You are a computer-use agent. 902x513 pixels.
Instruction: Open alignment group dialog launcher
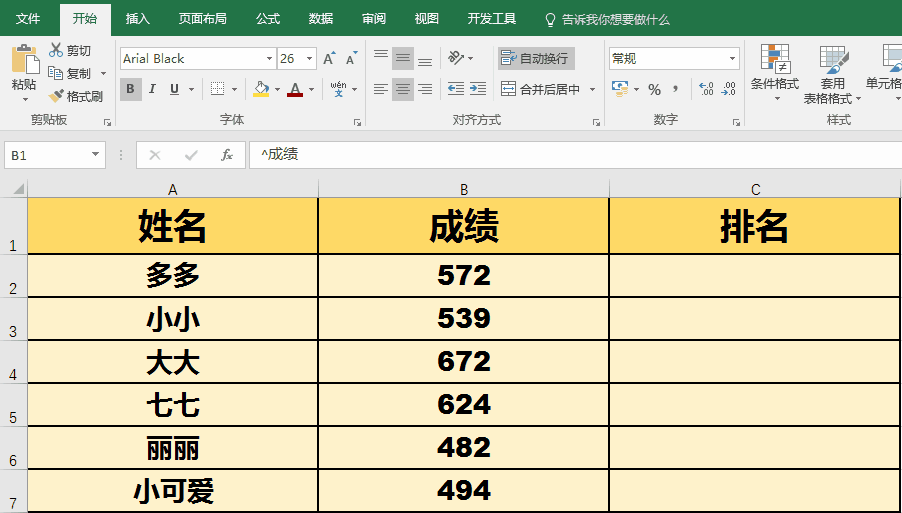click(597, 122)
